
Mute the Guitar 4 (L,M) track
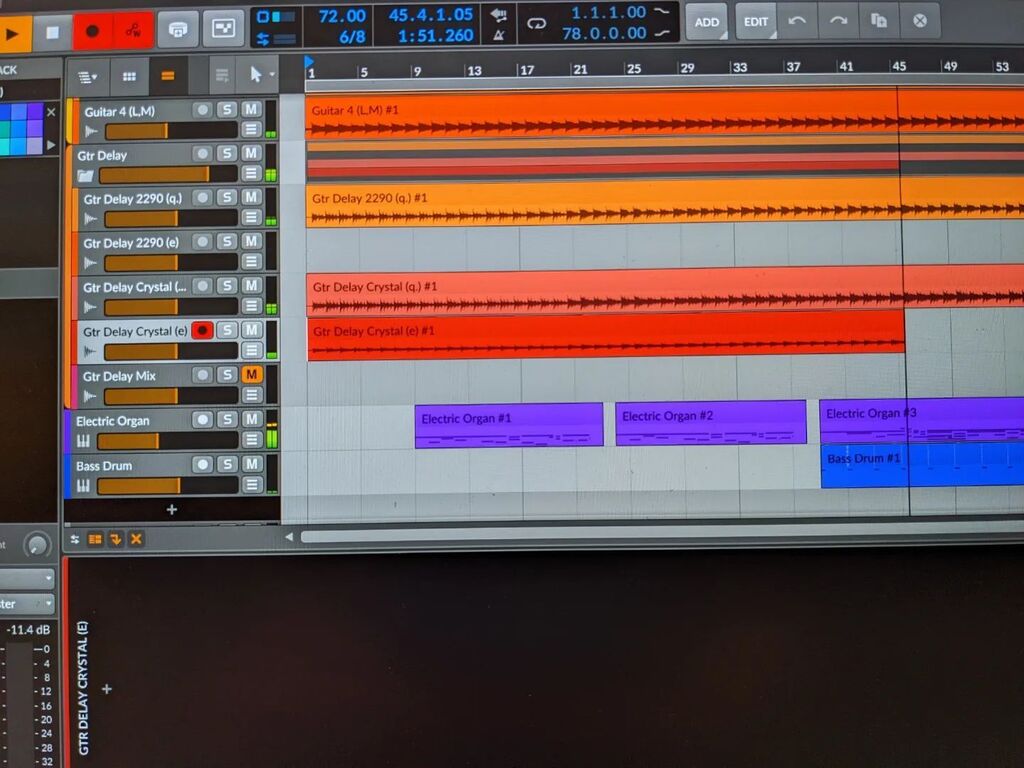[x=251, y=109]
